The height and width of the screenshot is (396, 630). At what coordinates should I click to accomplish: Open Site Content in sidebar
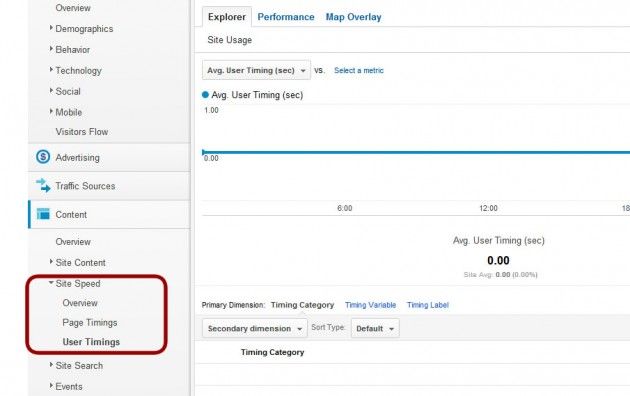point(80,262)
